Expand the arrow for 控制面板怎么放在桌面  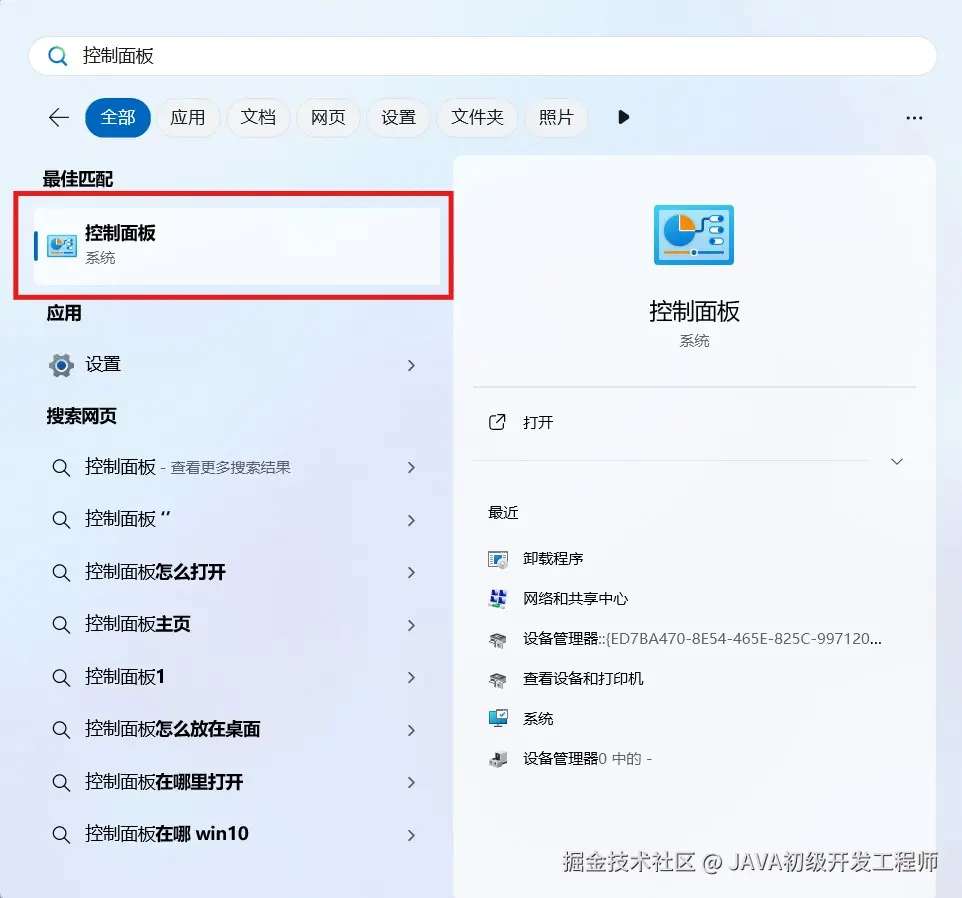[x=411, y=730]
